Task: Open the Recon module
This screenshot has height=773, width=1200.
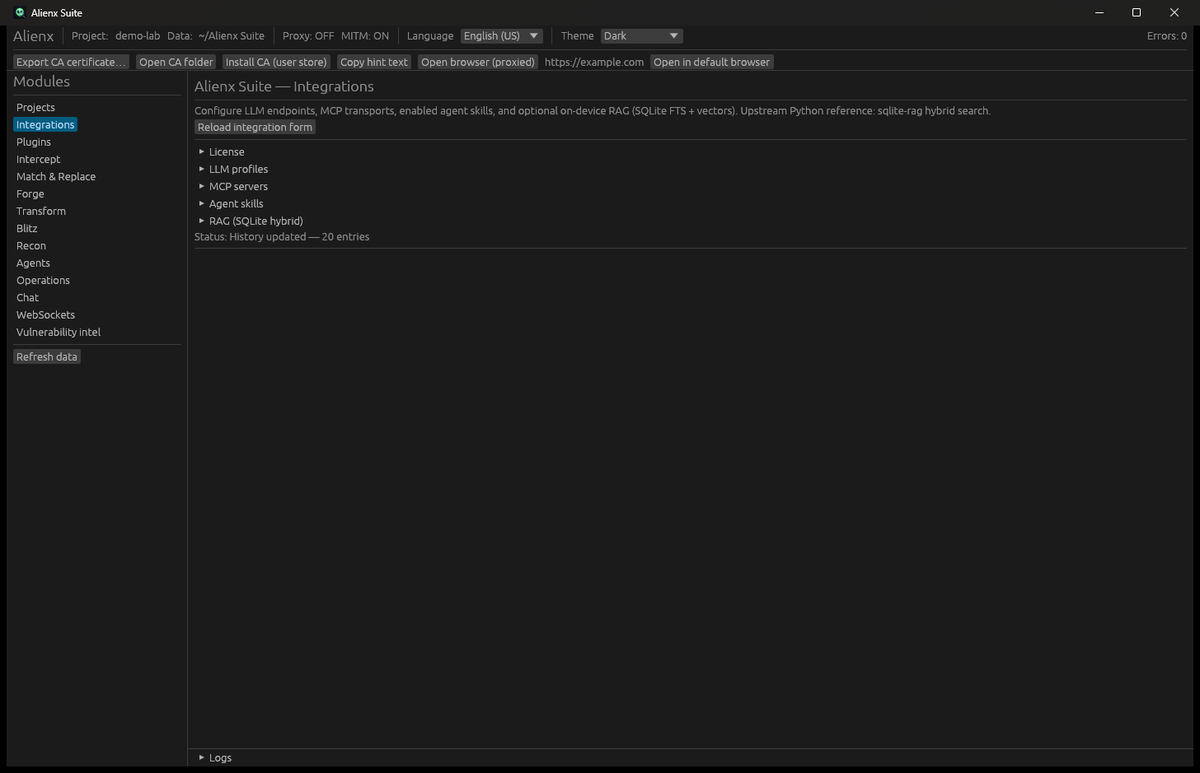Action: (x=31, y=246)
